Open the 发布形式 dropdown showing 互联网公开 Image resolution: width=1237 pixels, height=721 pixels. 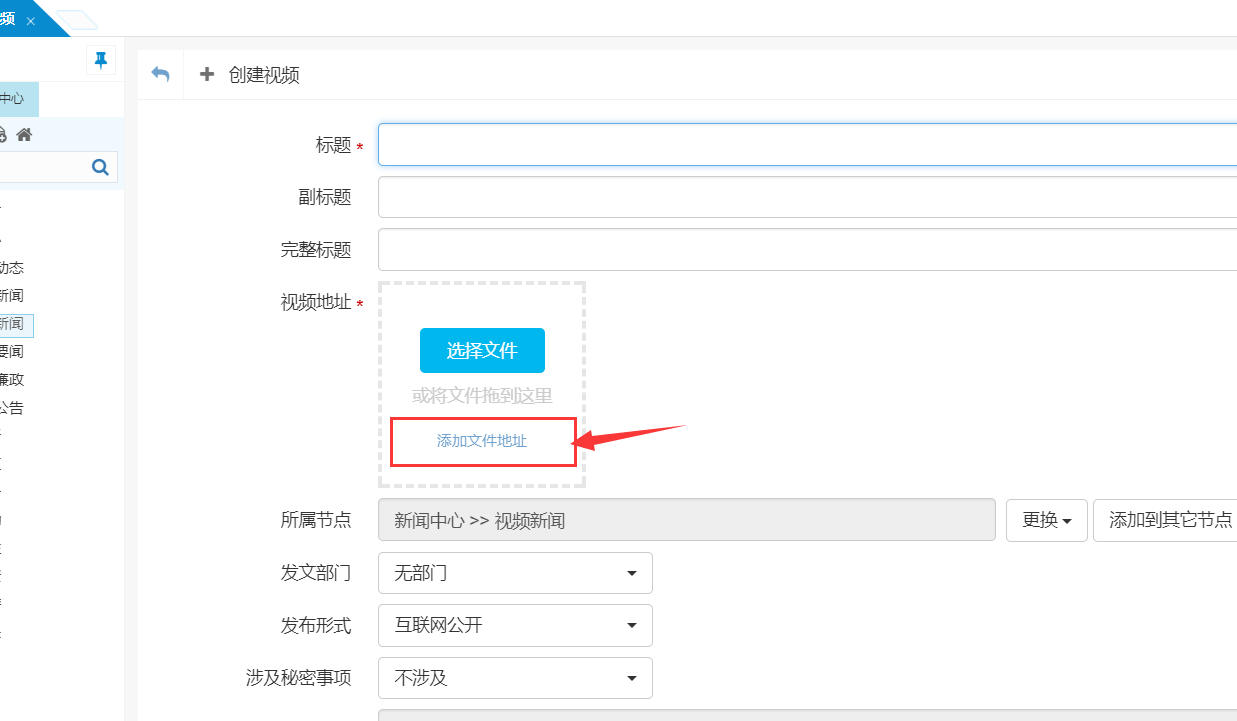click(x=515, y=625)
